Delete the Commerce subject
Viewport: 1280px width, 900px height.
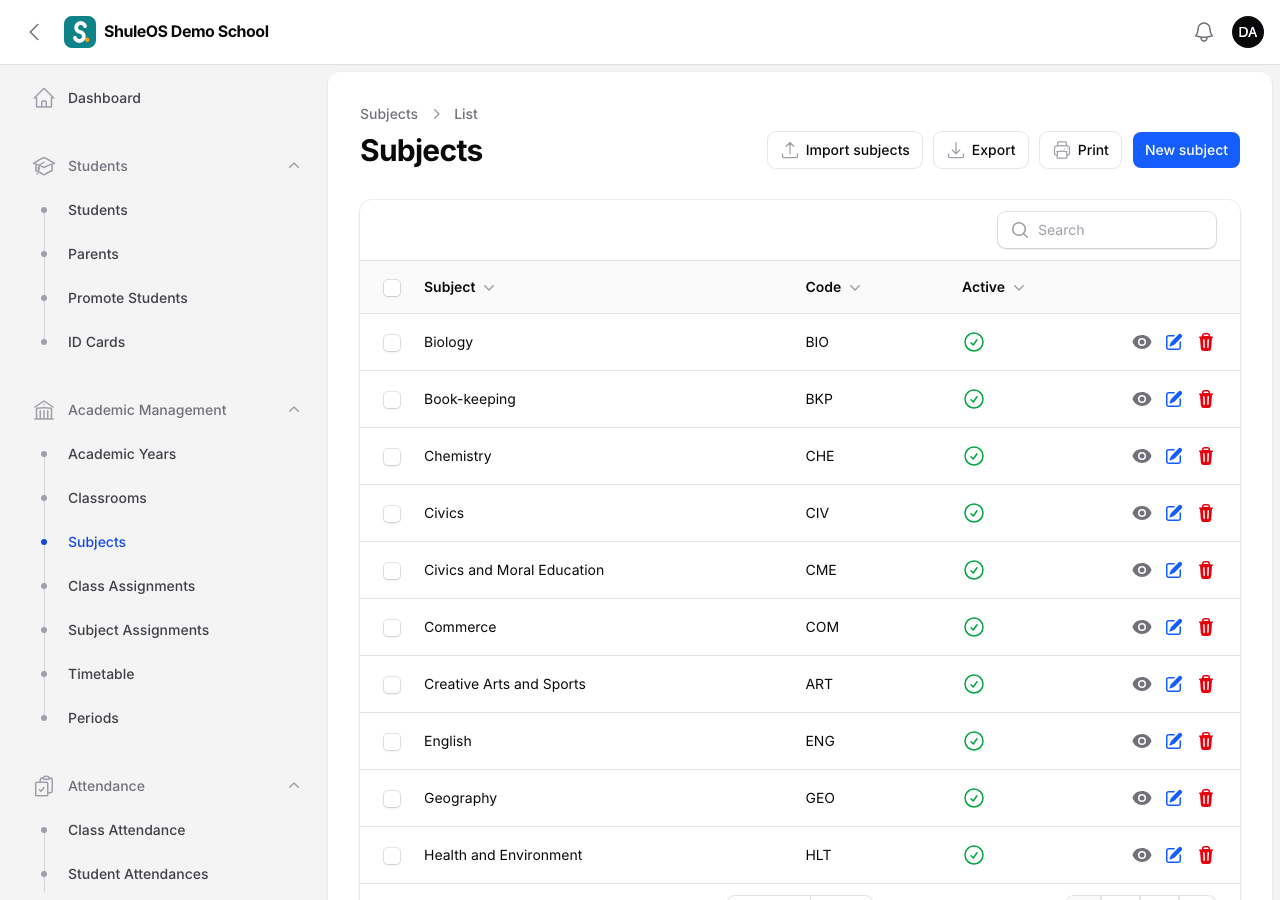(x=1206, y=627)
